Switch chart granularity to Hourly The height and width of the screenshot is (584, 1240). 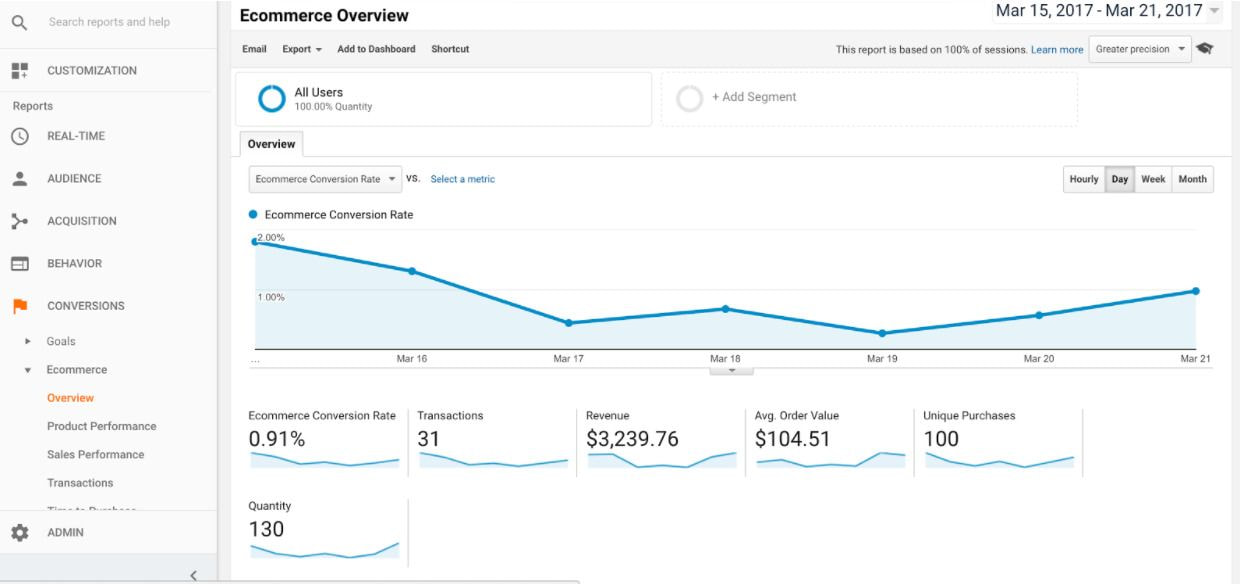(x=1084, y=179)
